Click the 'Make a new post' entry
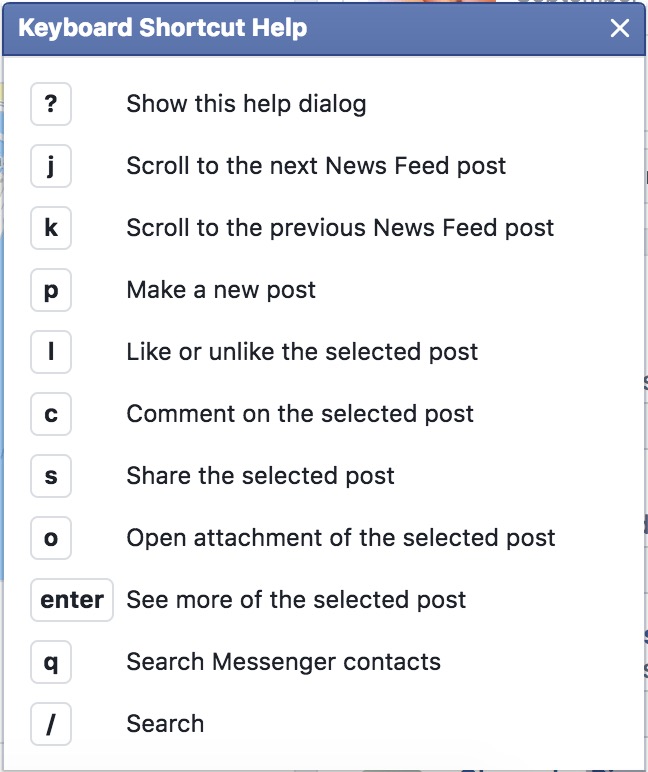 click(221, 290)
